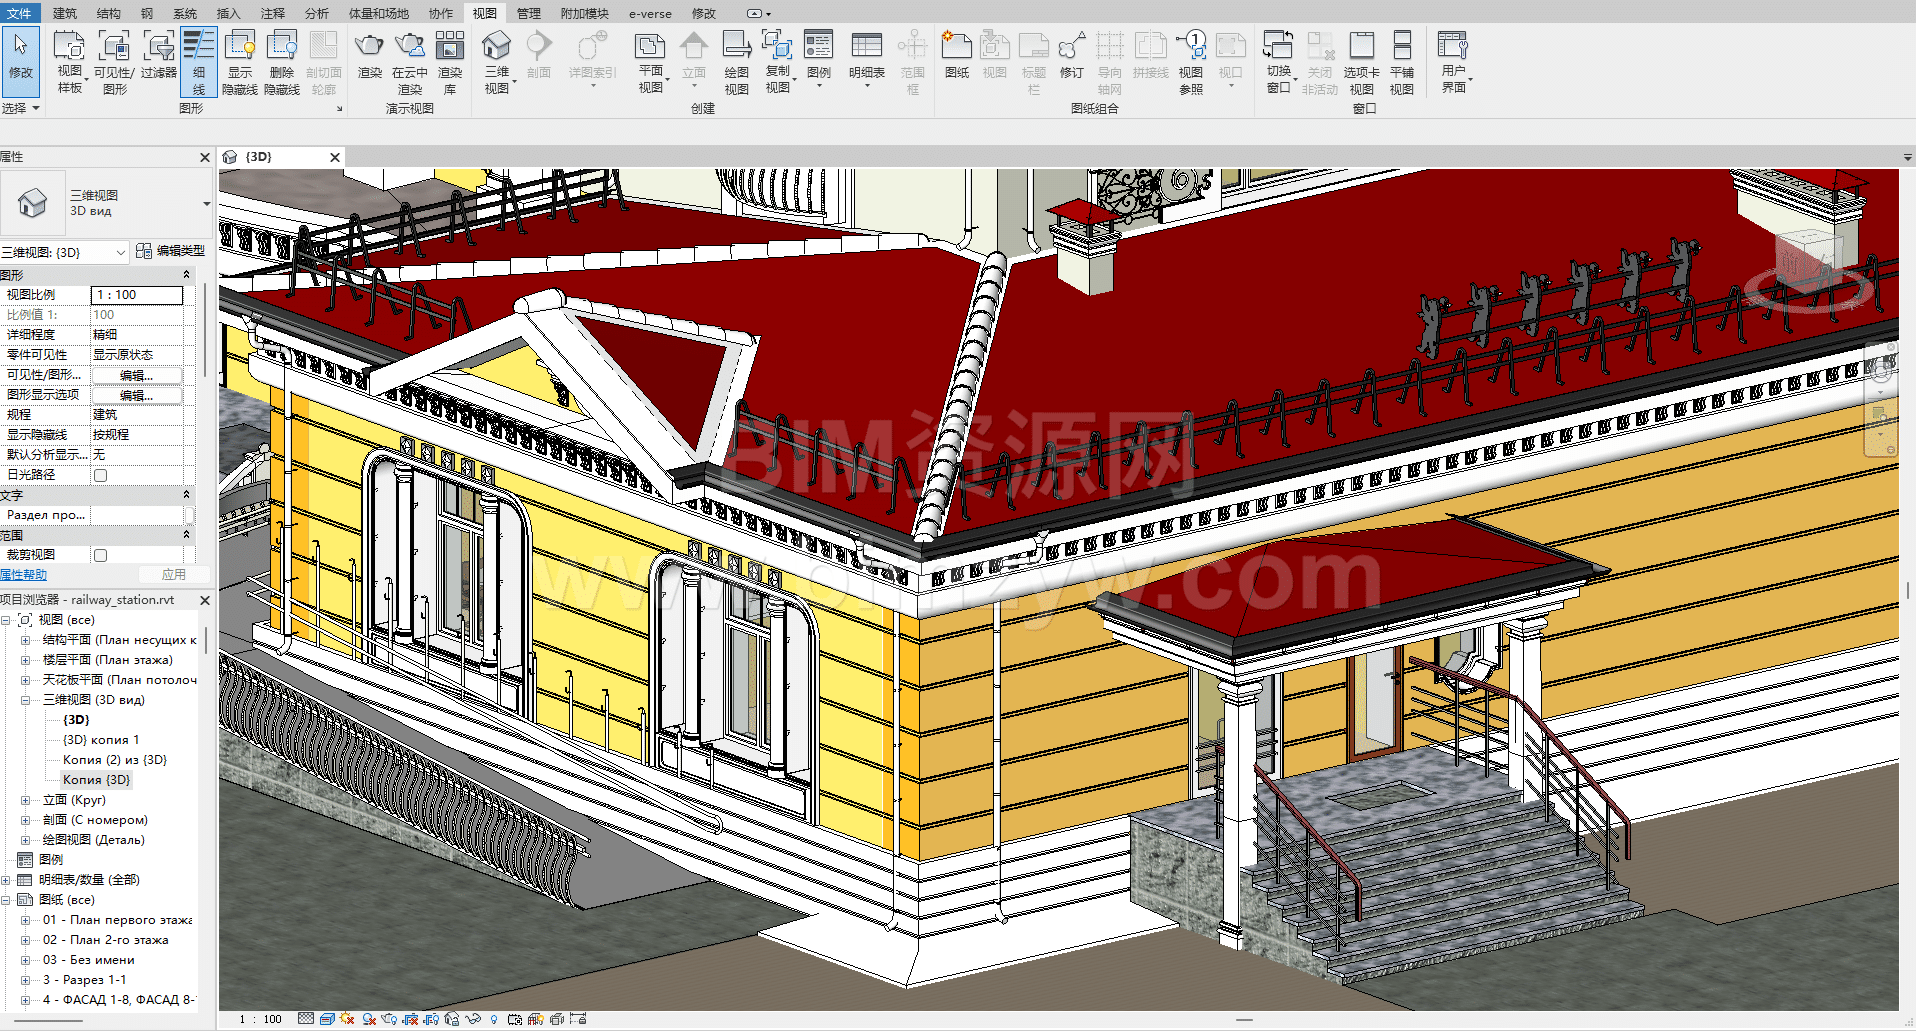Toggle the 裁剪视图 crop view checkbox
The width and height of the screenshot is (1916, 1031).
100,555
